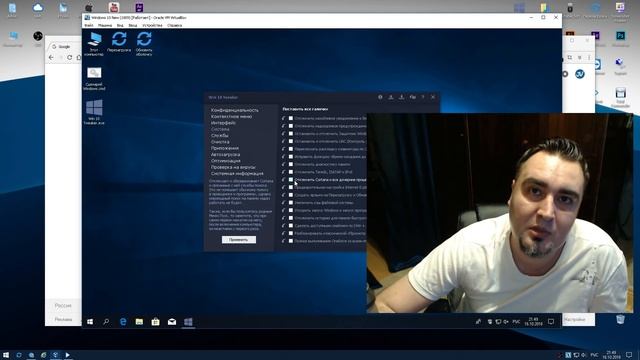The image size is (640, 360).
Task: Open the 'Справка' menu in VirtualBox
Action: (174, 25)
